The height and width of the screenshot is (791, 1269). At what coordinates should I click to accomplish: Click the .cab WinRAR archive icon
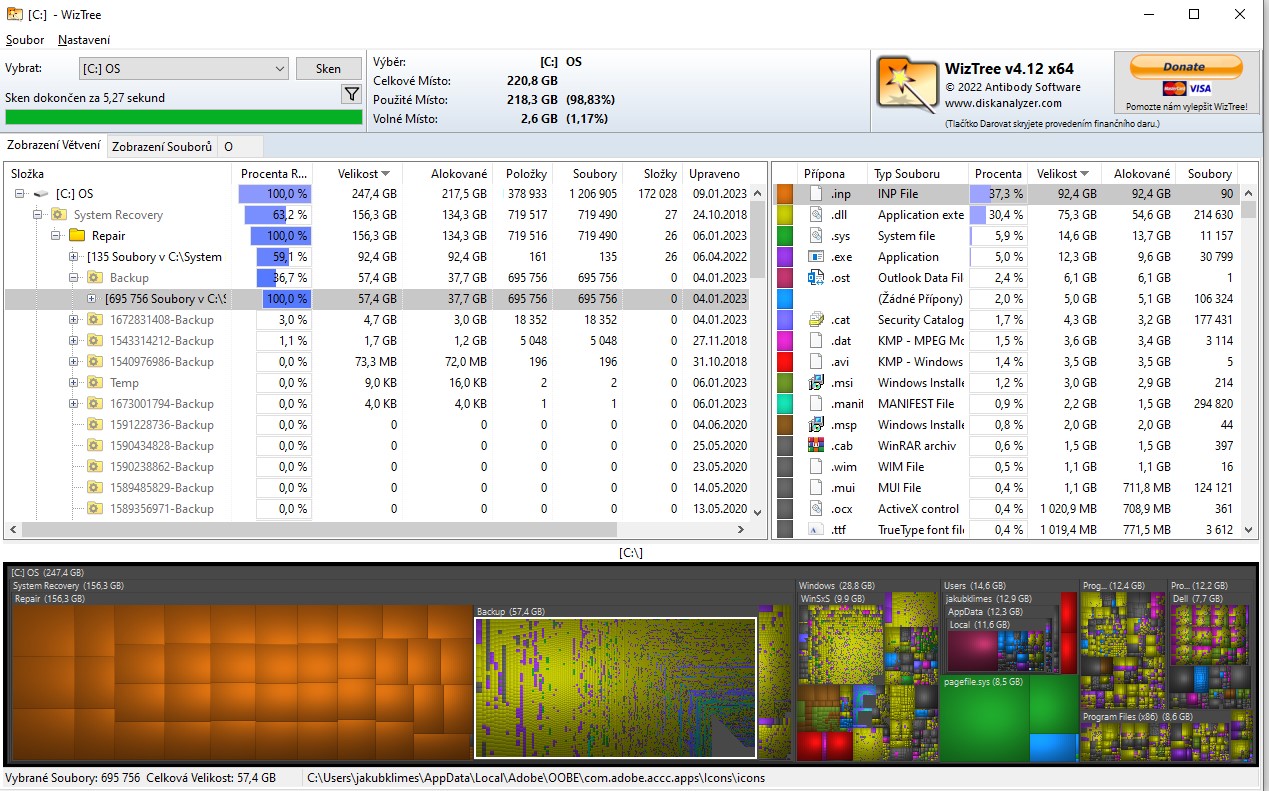pyautogui.click(x=815, y=446)
